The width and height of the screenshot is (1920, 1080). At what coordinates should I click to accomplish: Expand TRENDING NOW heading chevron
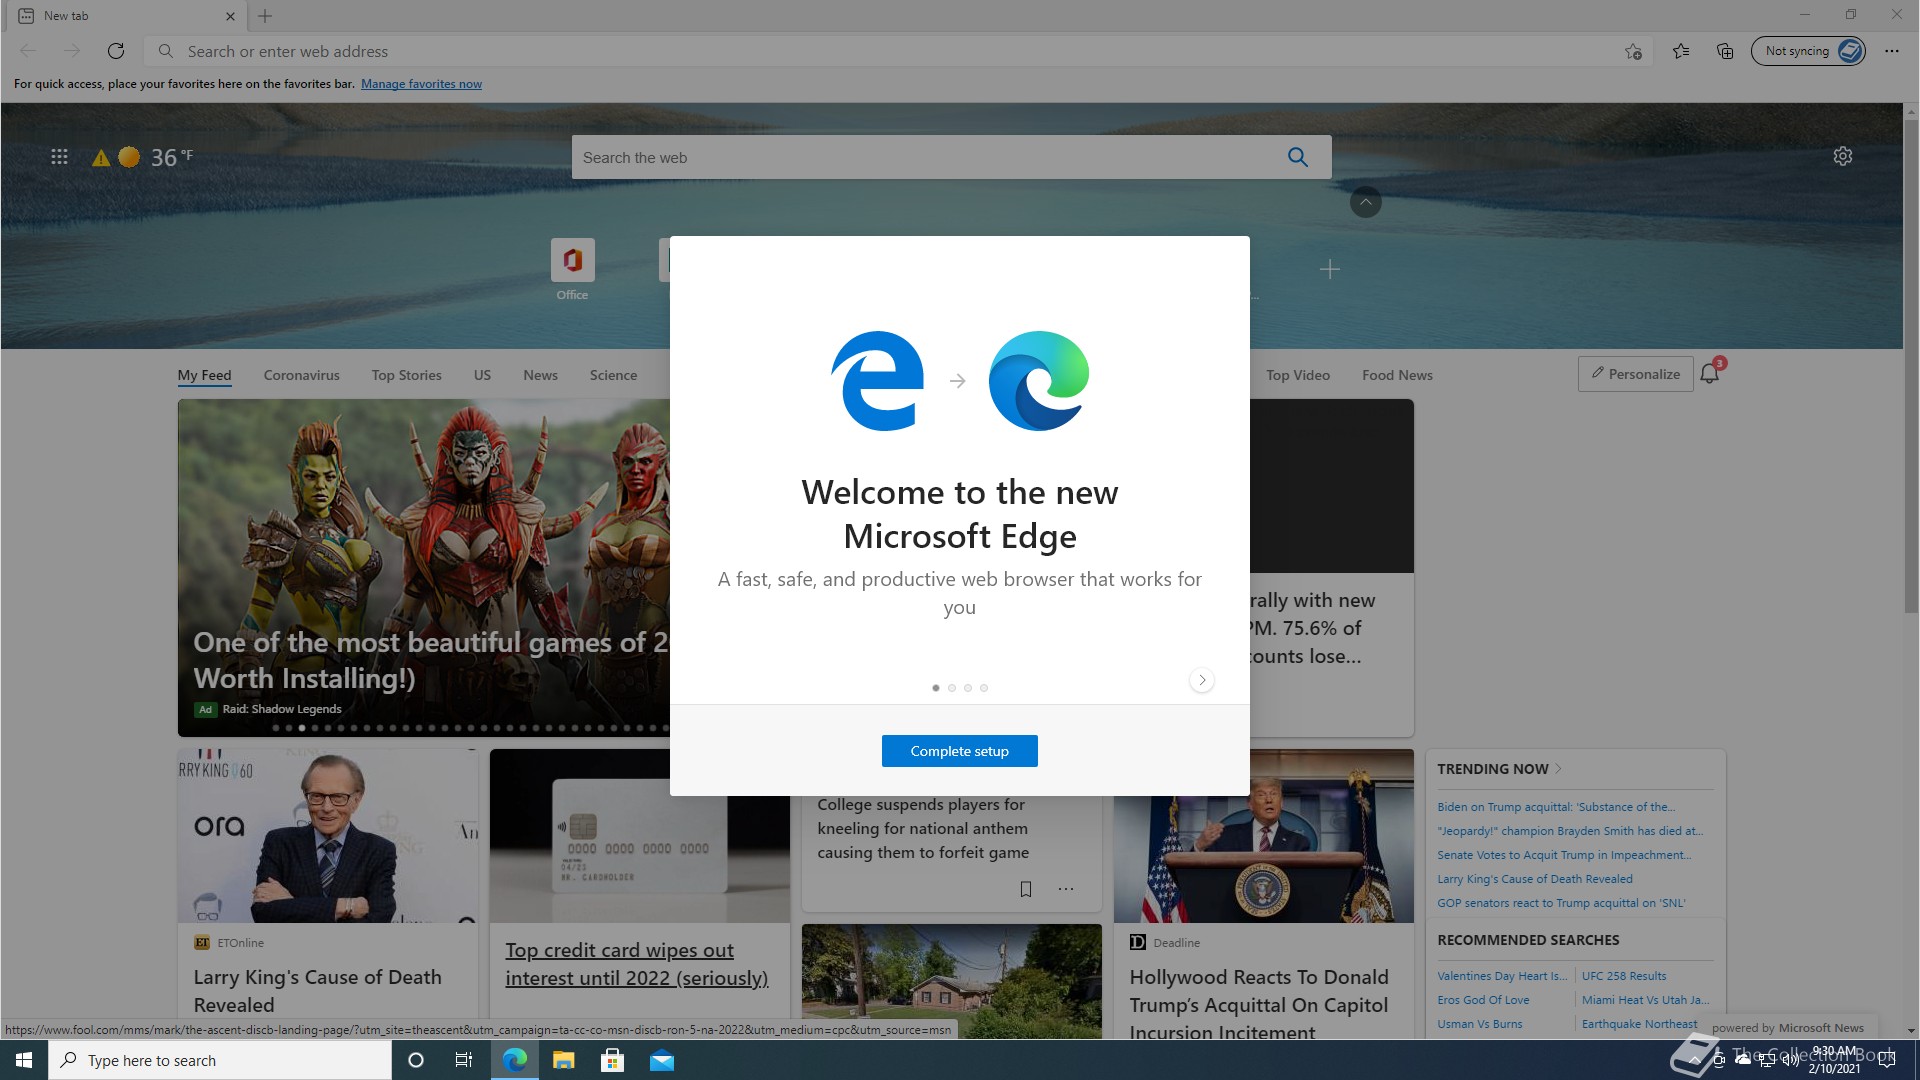tap(1558, 768)
